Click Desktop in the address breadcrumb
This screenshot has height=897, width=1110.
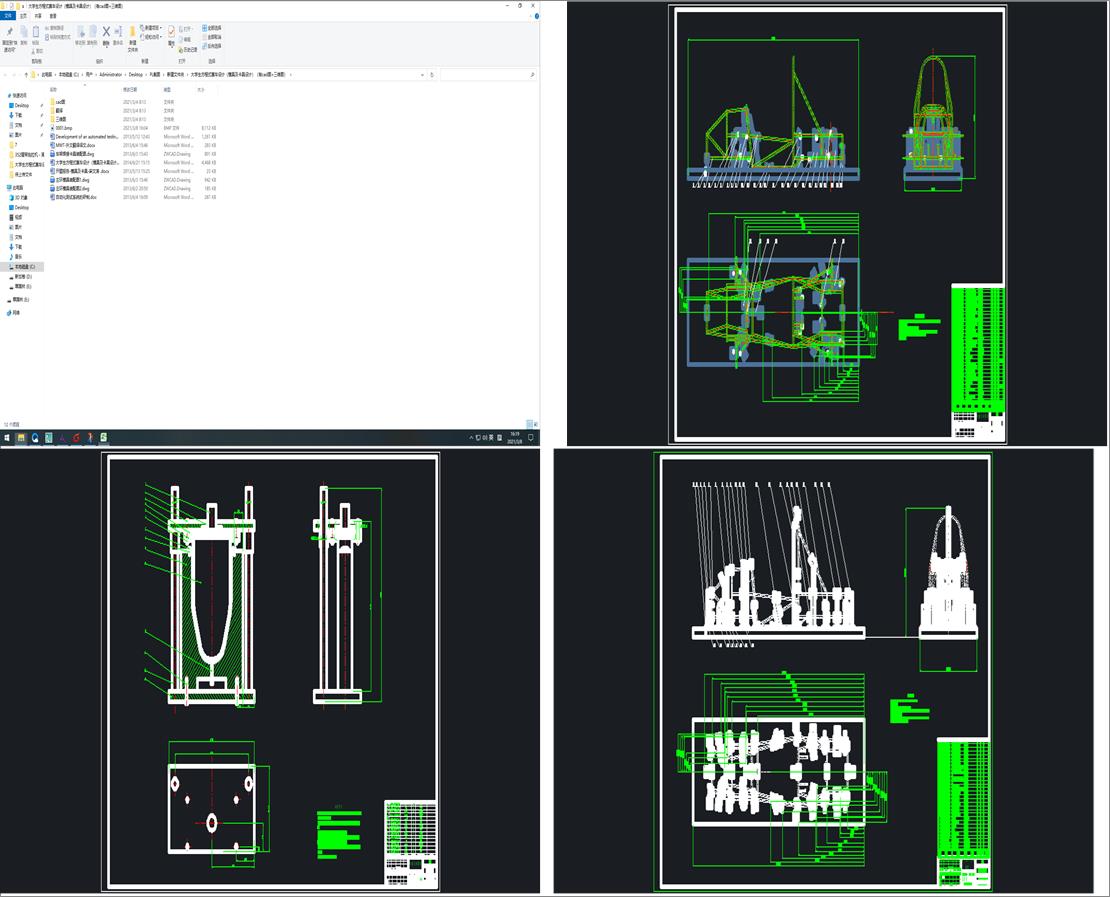pos(135,74)
